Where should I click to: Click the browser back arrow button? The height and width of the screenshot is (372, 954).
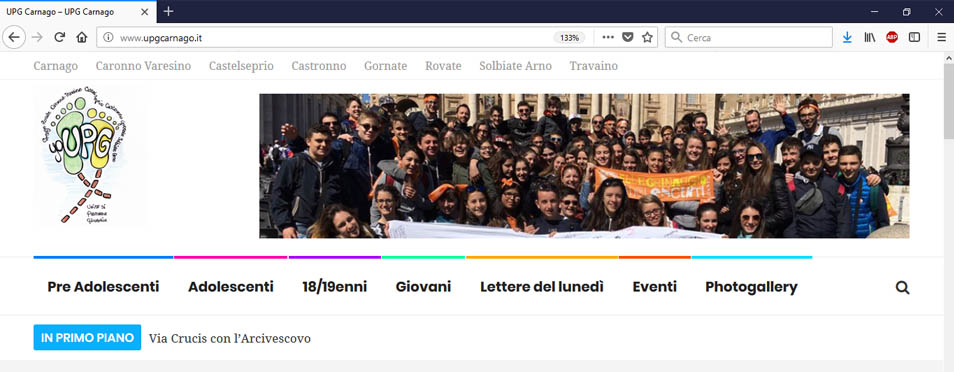(x=13, y=37)
